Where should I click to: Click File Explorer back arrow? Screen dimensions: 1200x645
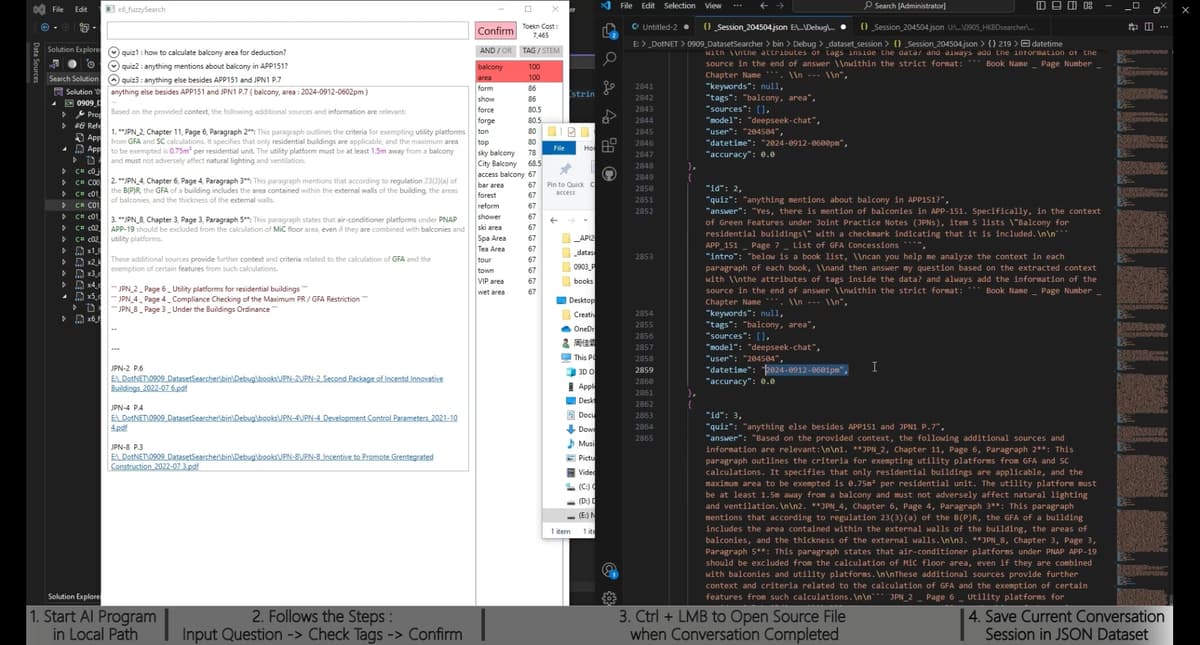point(555,220)
